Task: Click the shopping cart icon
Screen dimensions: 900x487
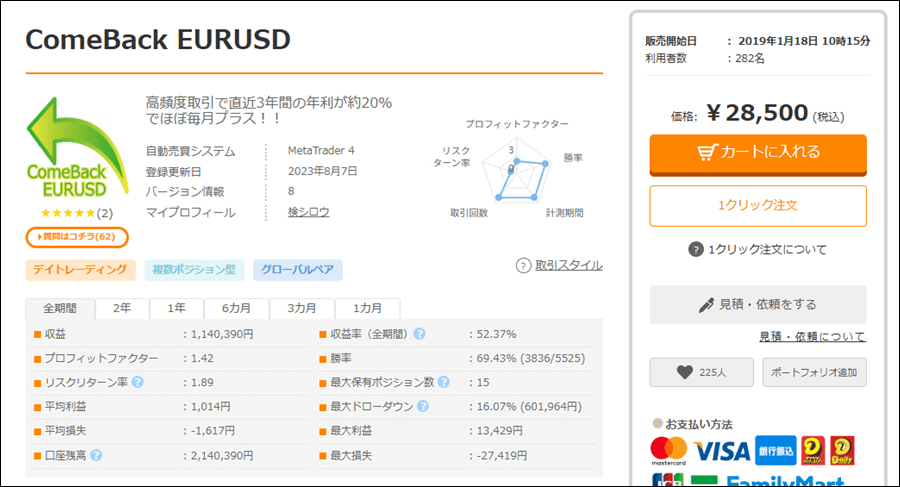Action: 707,152
